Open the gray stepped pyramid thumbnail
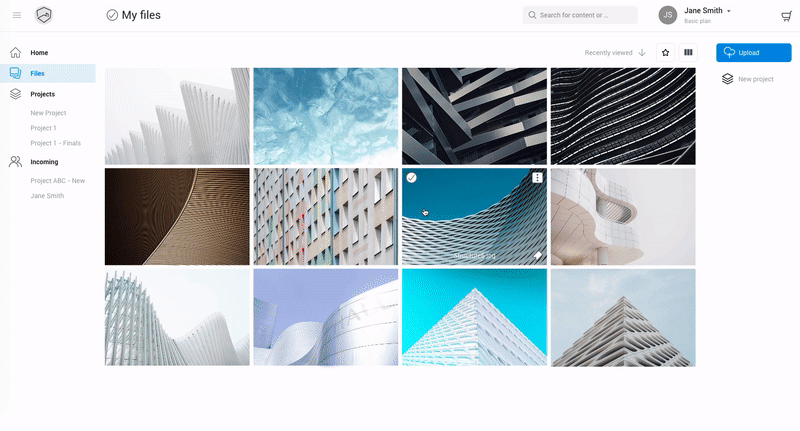Image resolution: width=800 pixels, height=431 pixels. pyautogui.click(x=623, y=317)
